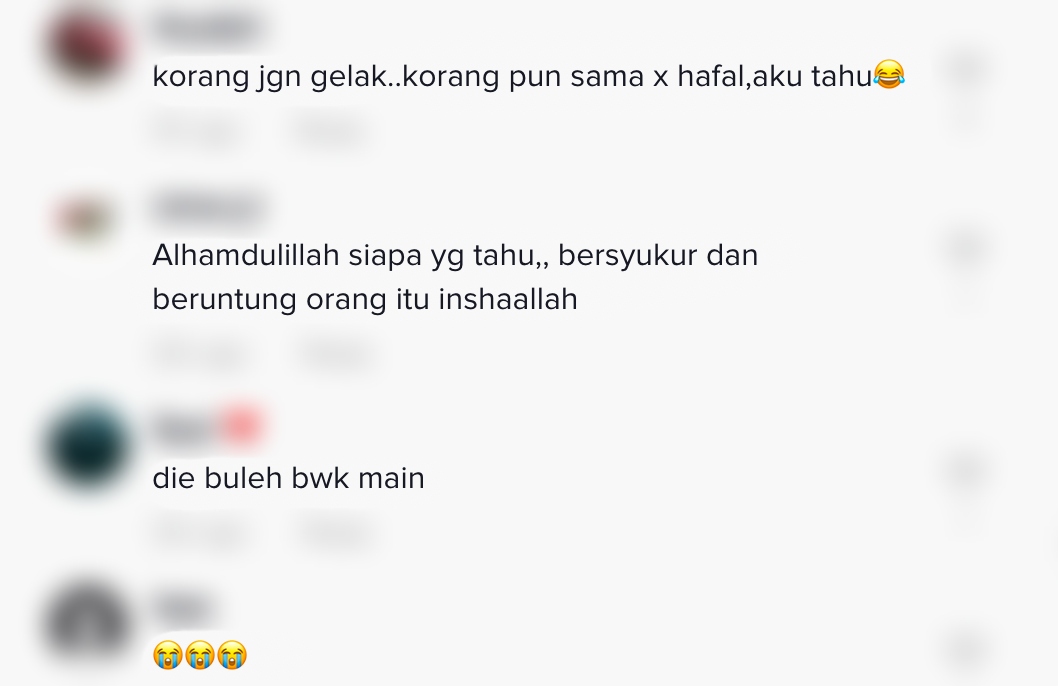Open the username above the crying emojis

183,607
